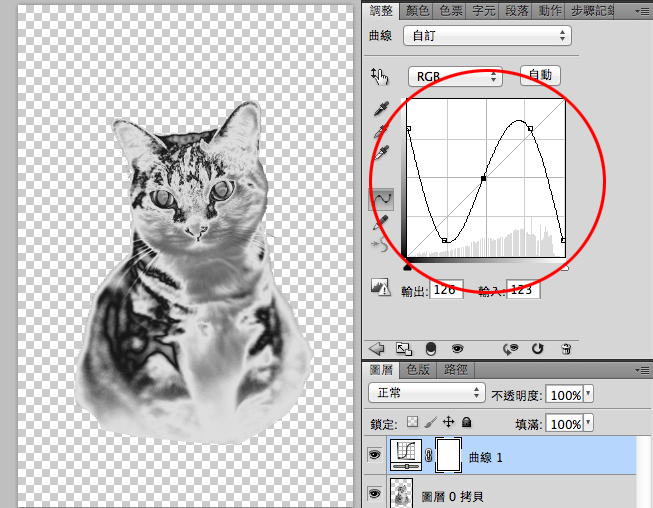Screen dimensions: 653x508
Task: Switch to the 段落 tab
Action: tap(516, 11)
